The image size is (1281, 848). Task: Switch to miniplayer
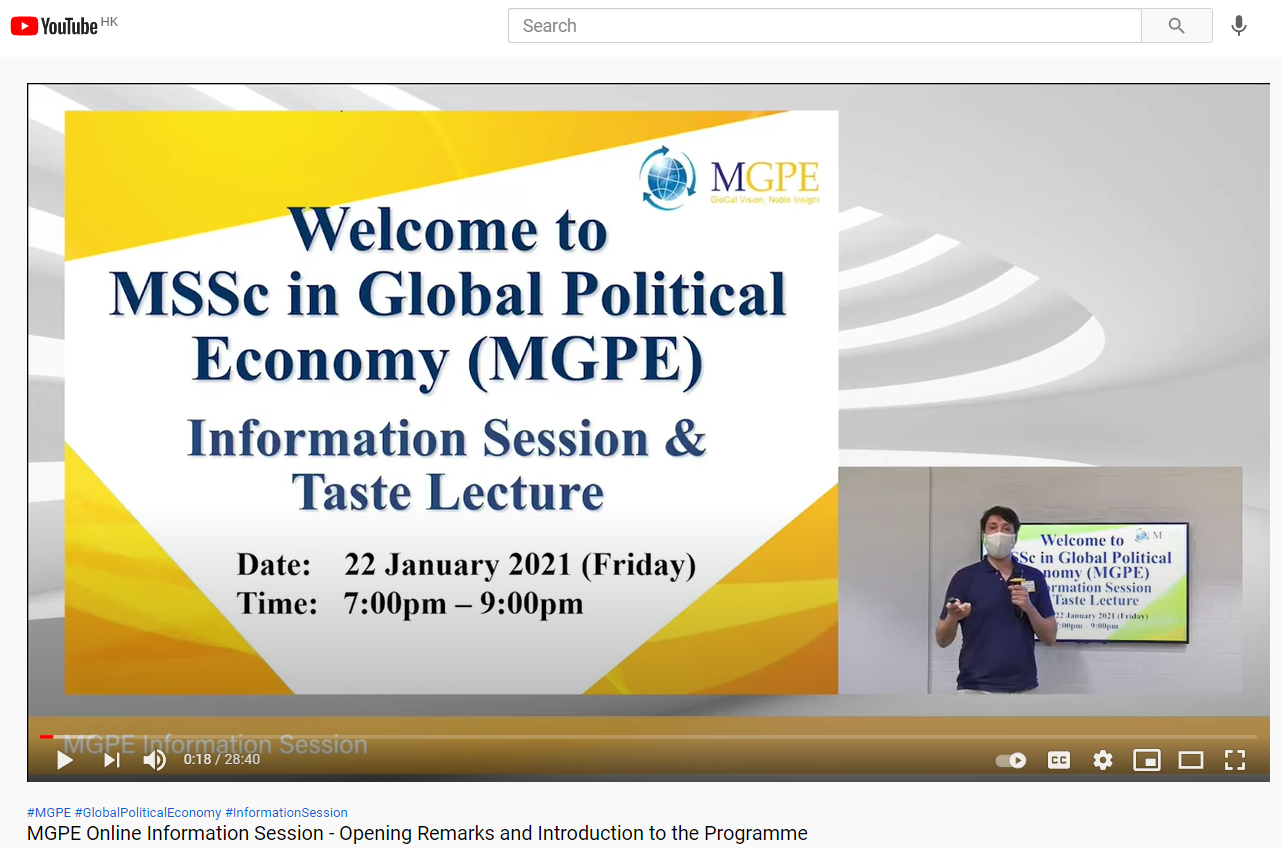(1146, 760)
